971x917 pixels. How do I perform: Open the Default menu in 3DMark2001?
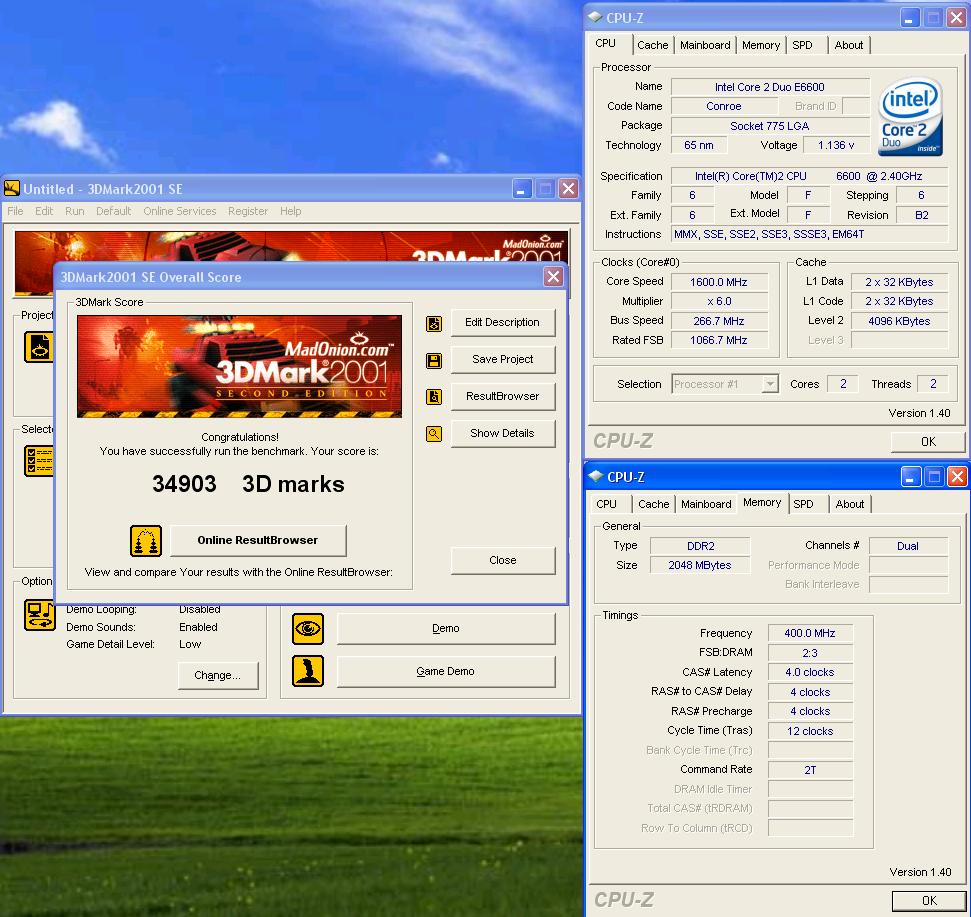click(113, 211)
